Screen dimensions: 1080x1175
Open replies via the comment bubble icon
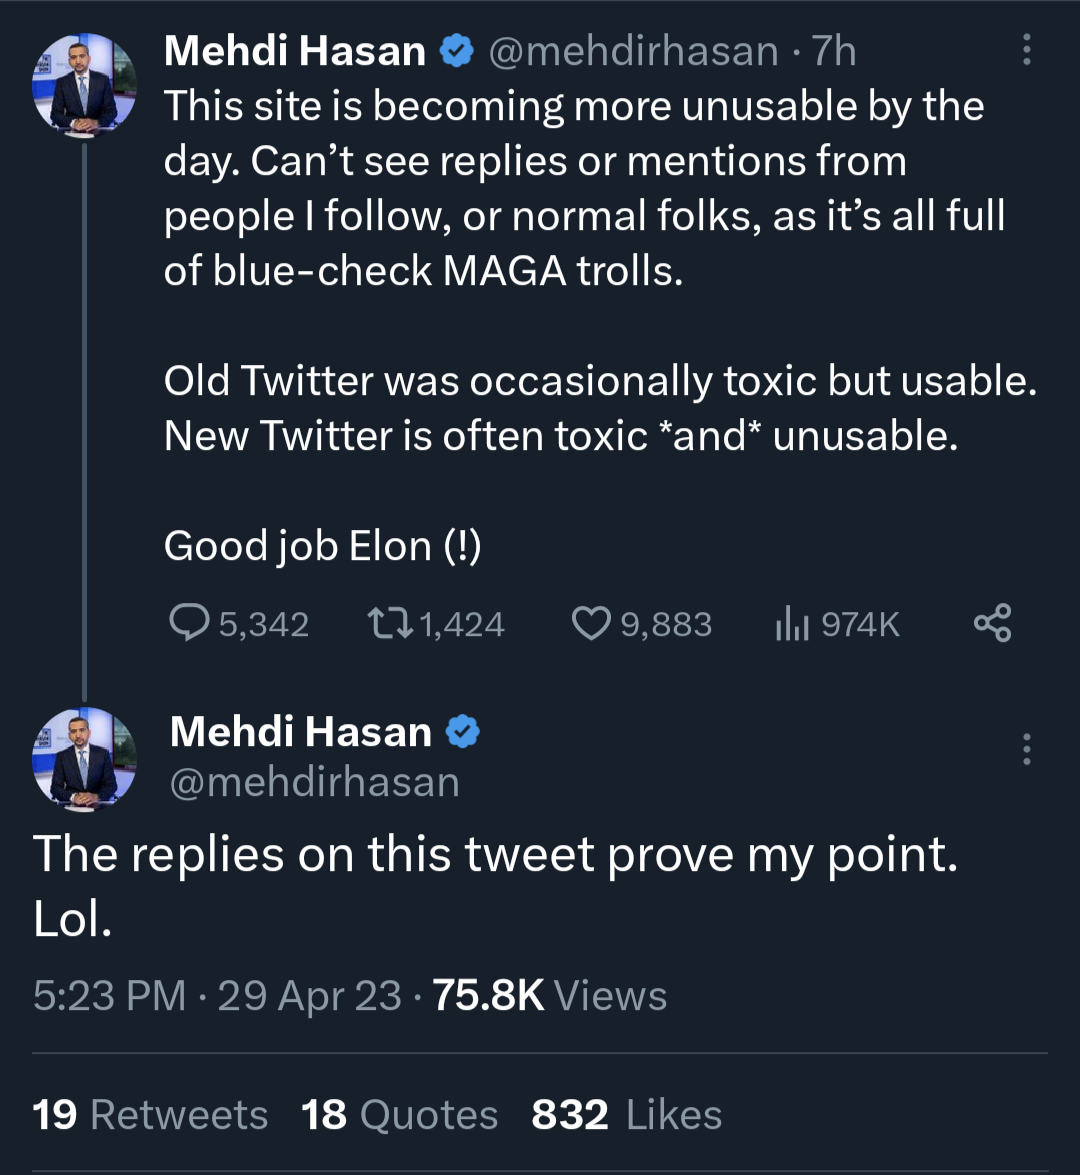tap(189, 623)
